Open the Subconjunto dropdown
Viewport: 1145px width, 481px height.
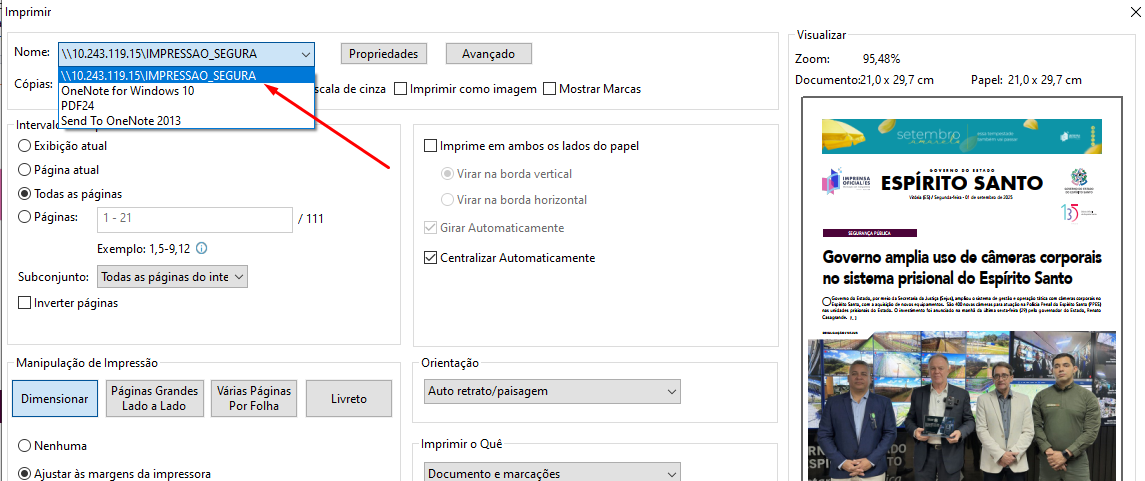[x=172, y=277]
